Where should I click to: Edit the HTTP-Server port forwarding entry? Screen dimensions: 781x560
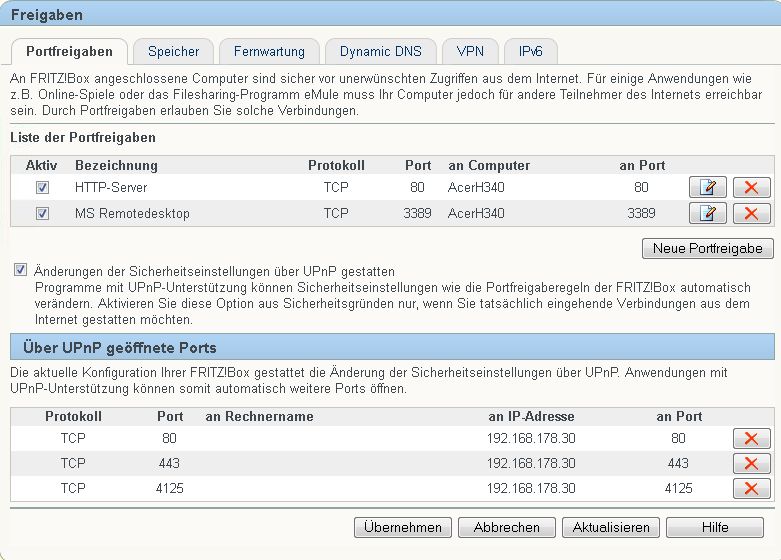point(708,187)
